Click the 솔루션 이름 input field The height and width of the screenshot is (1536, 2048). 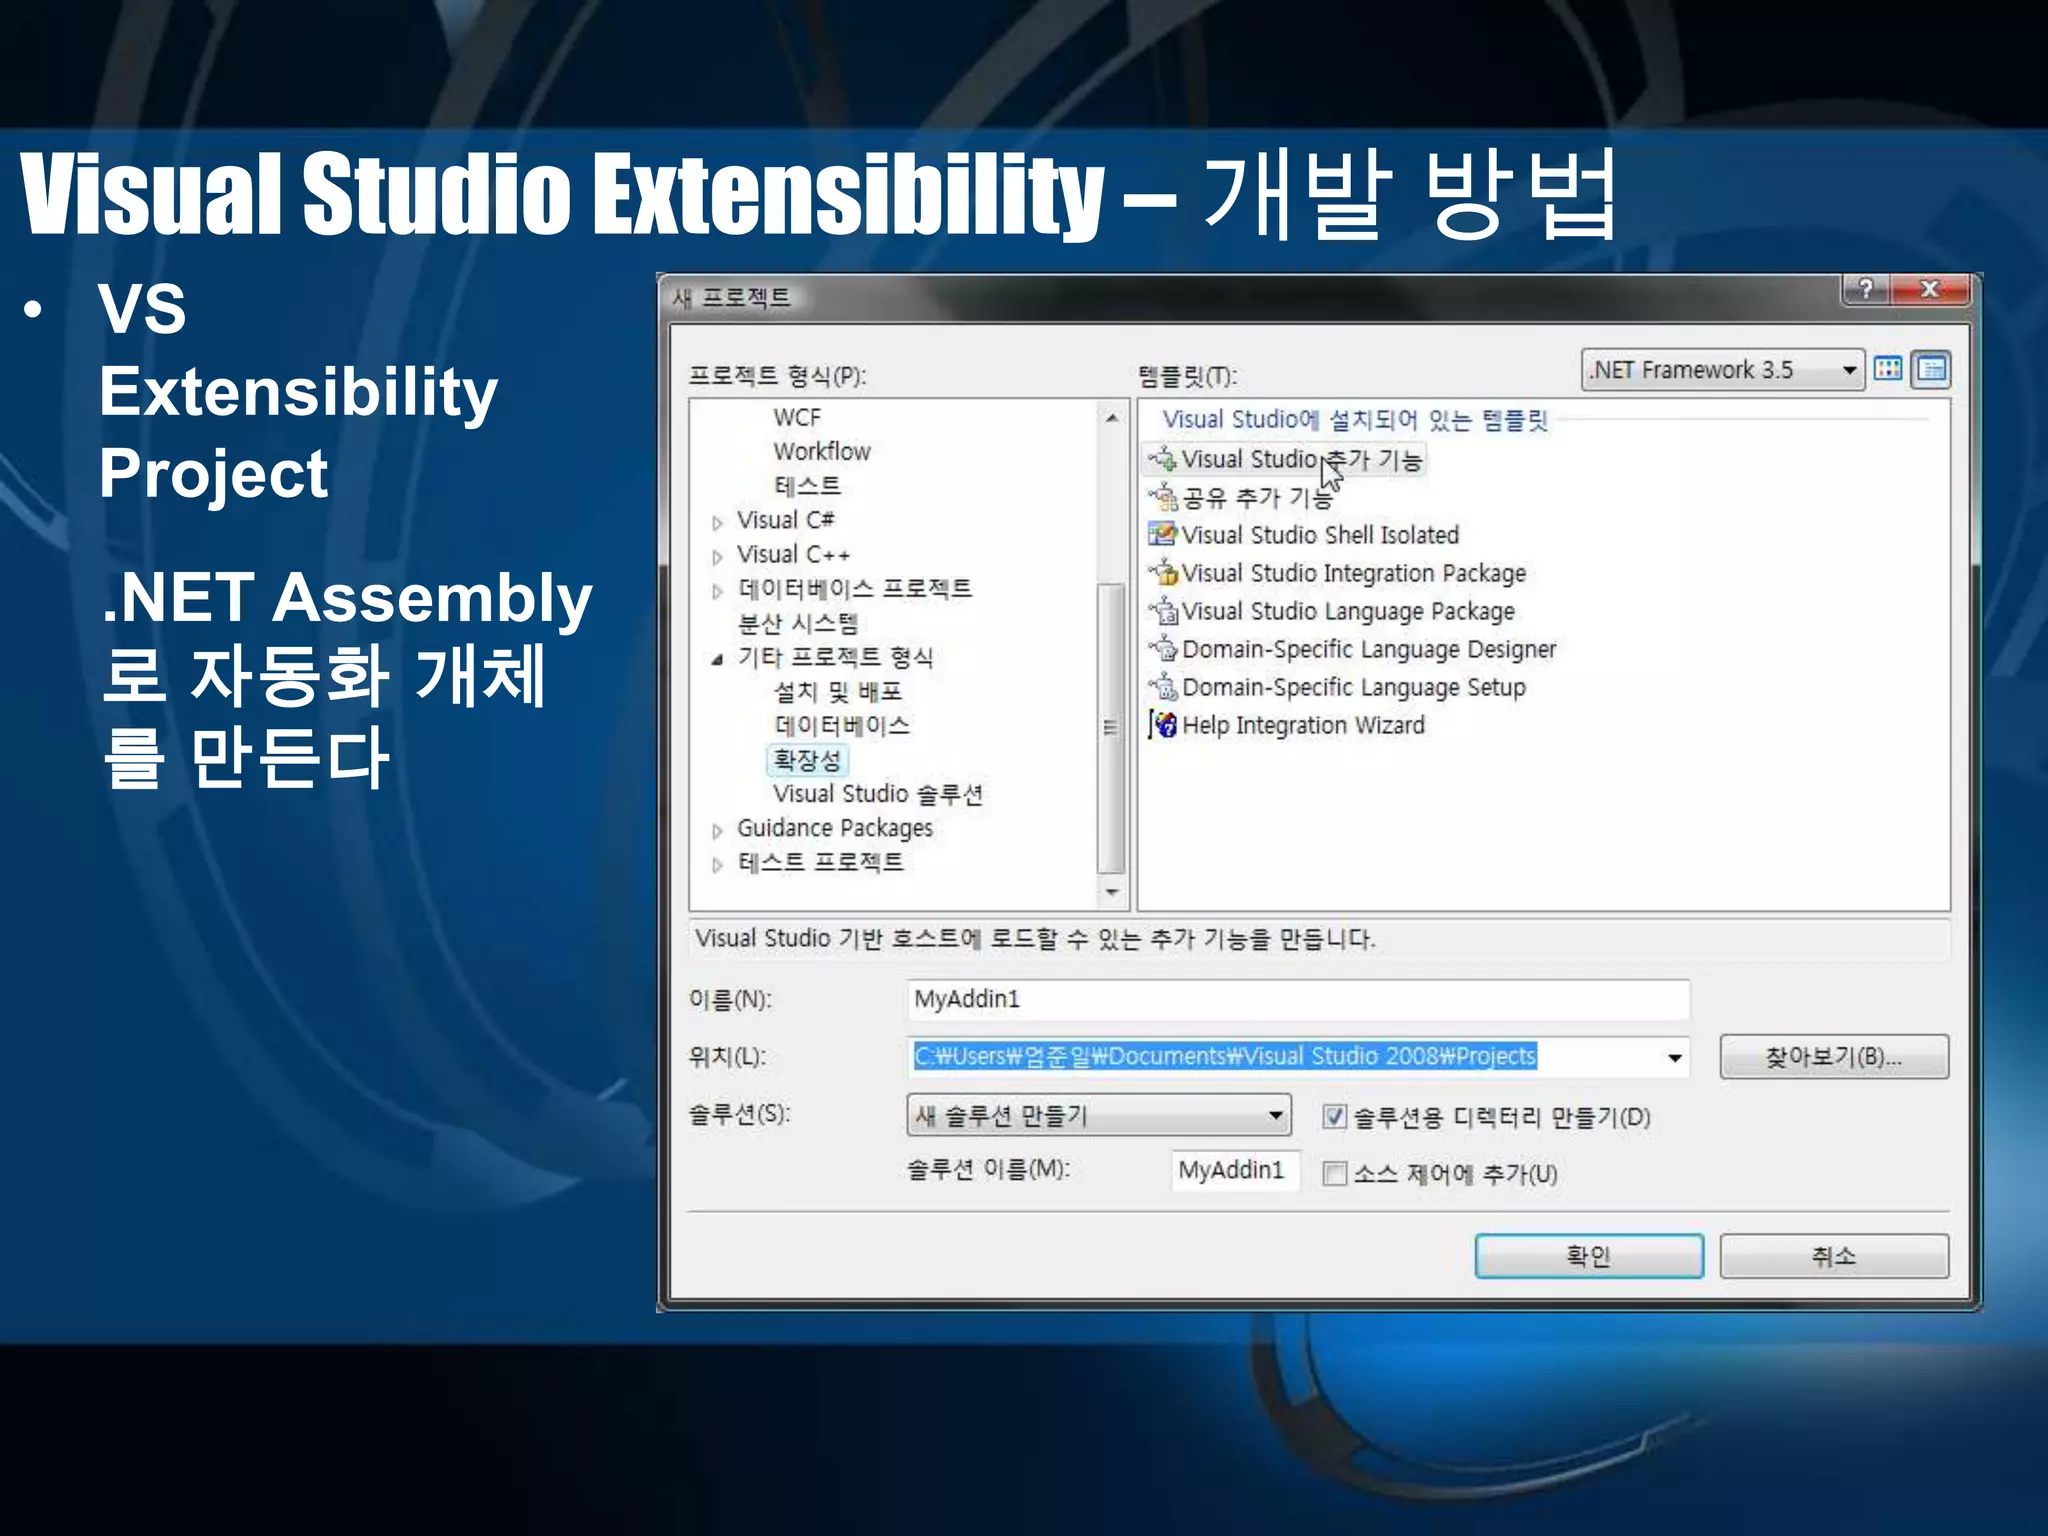(x=1235, y=1171)
